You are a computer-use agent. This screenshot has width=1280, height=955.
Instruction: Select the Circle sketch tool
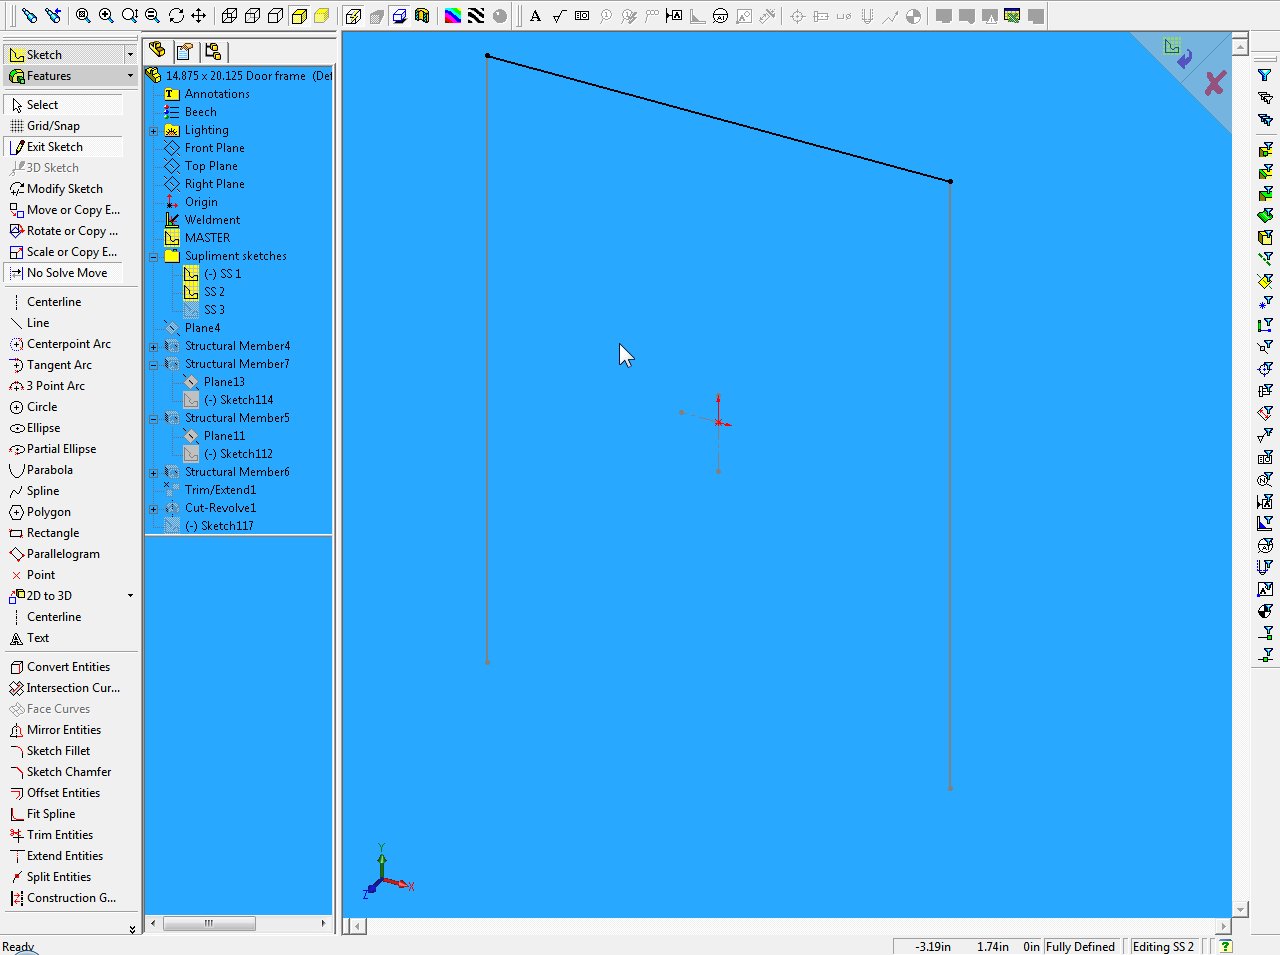point(41,407)
